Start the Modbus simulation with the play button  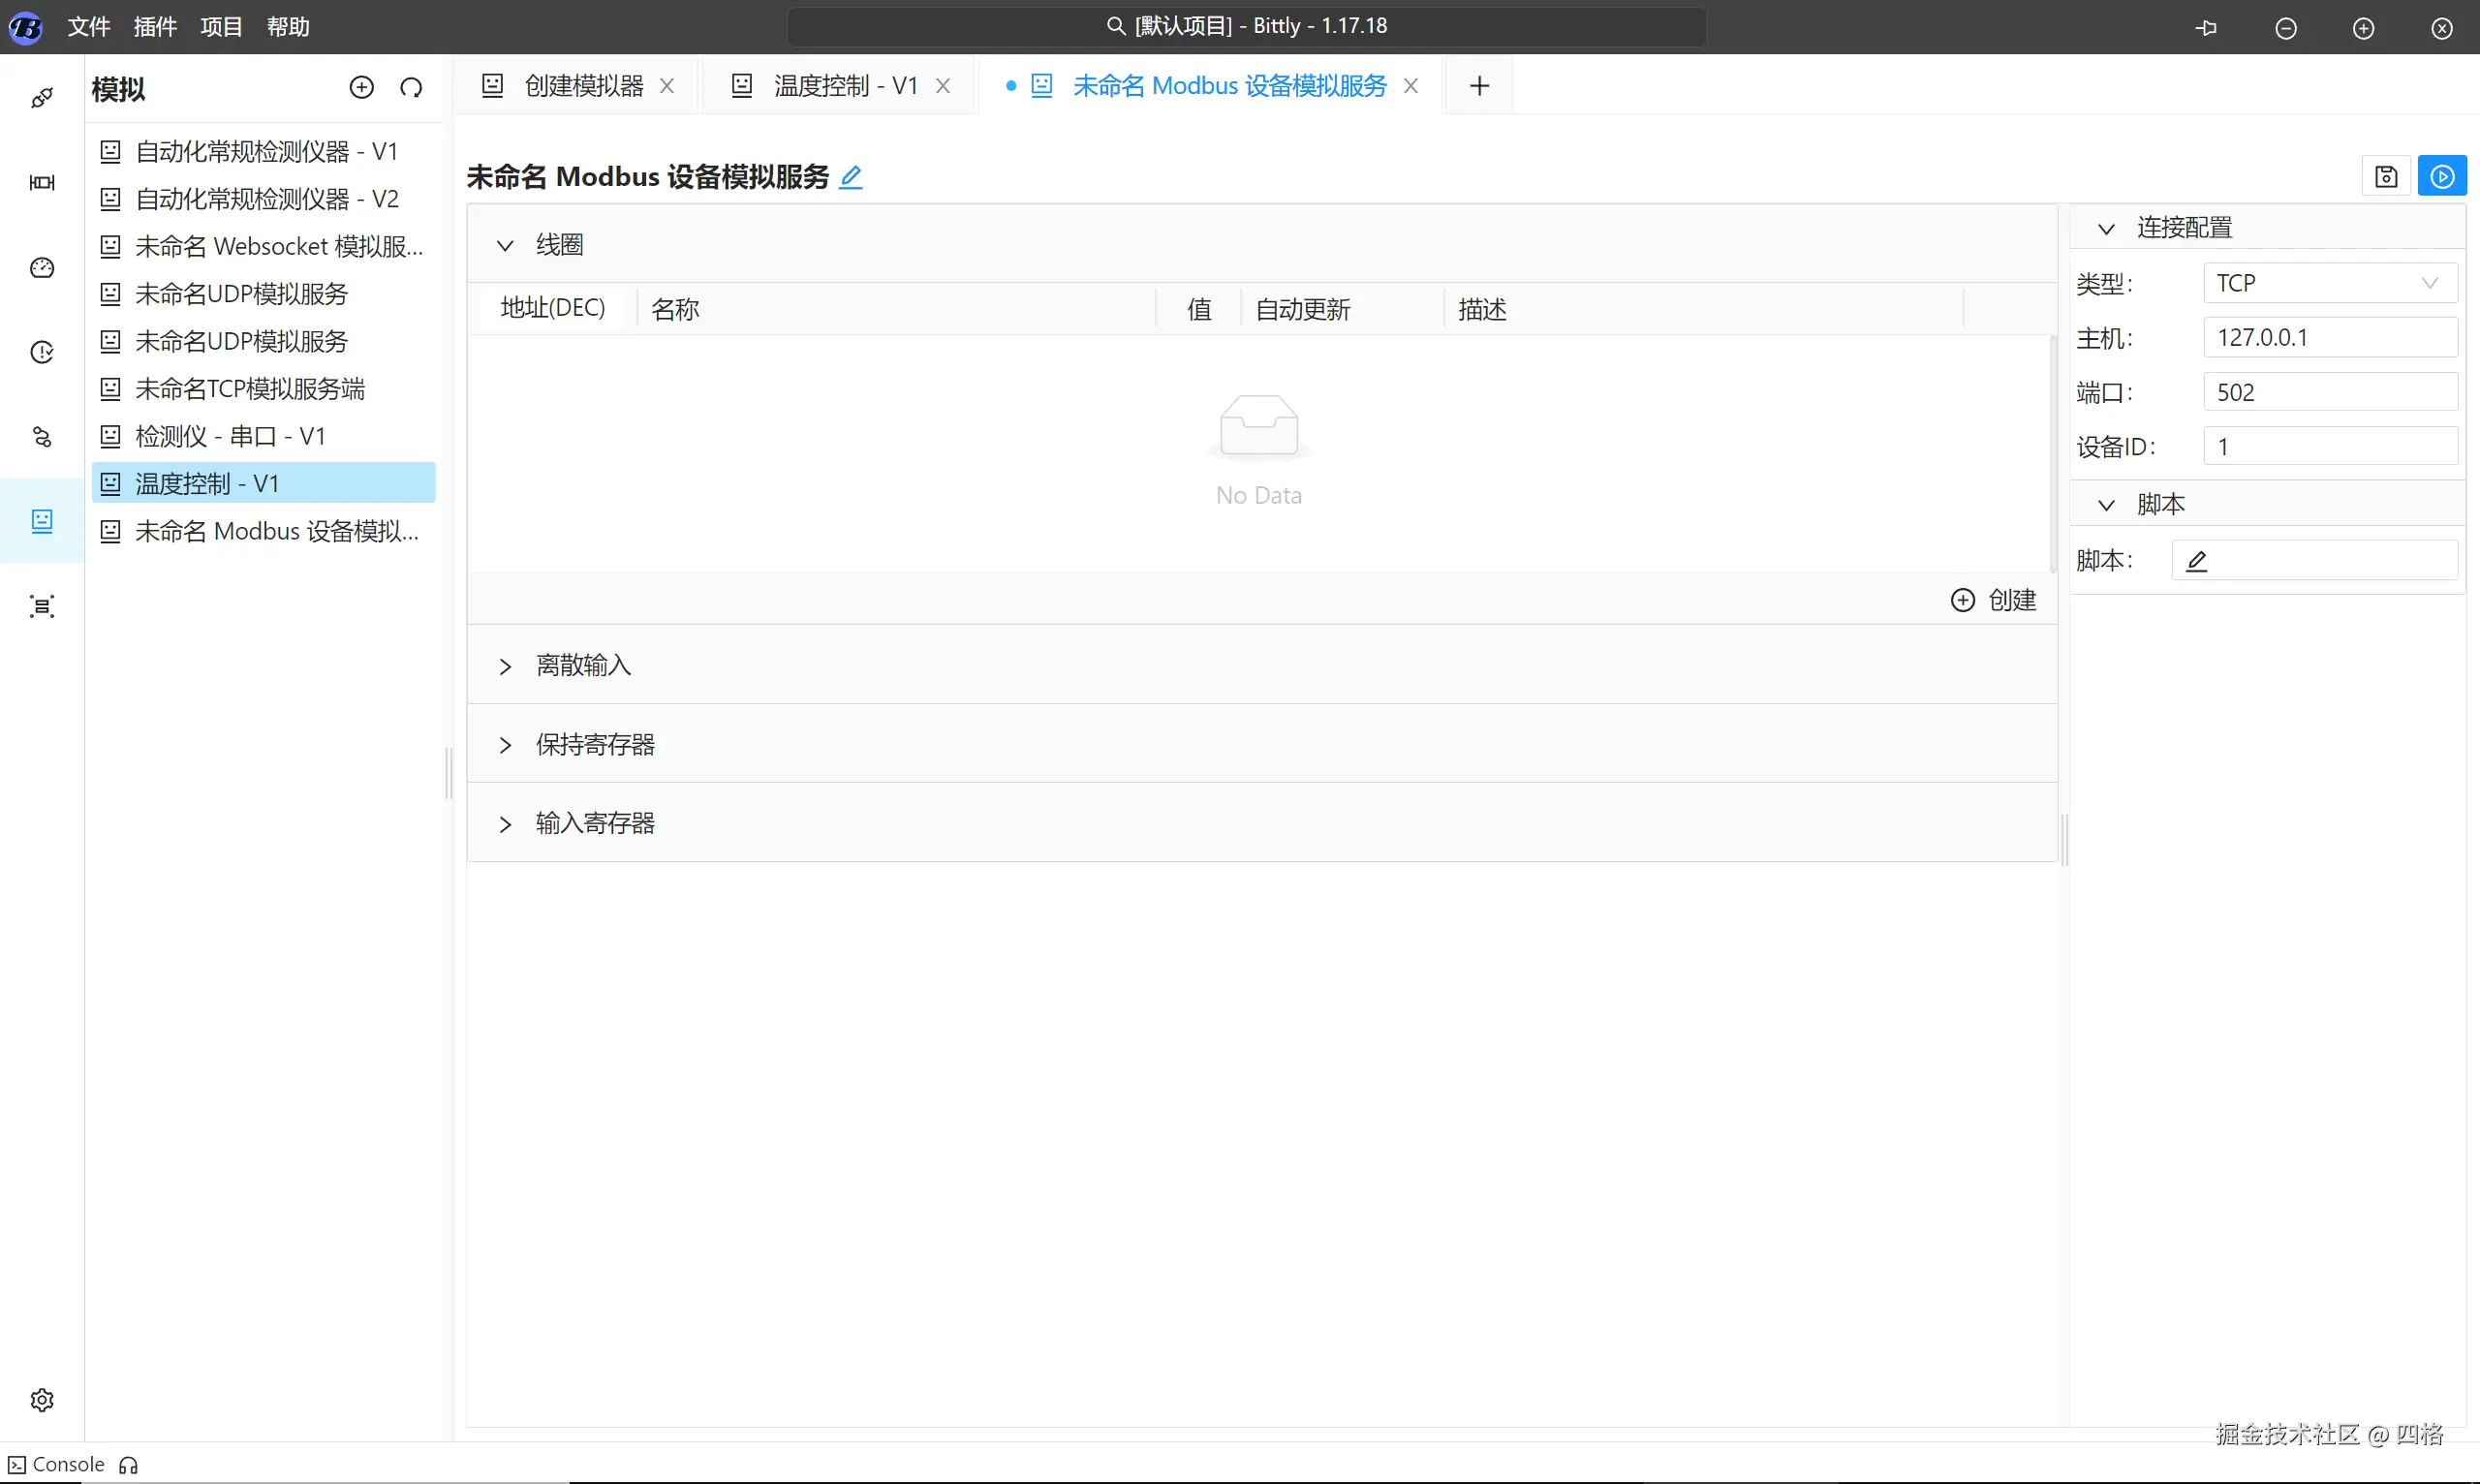coord(2441,177)
